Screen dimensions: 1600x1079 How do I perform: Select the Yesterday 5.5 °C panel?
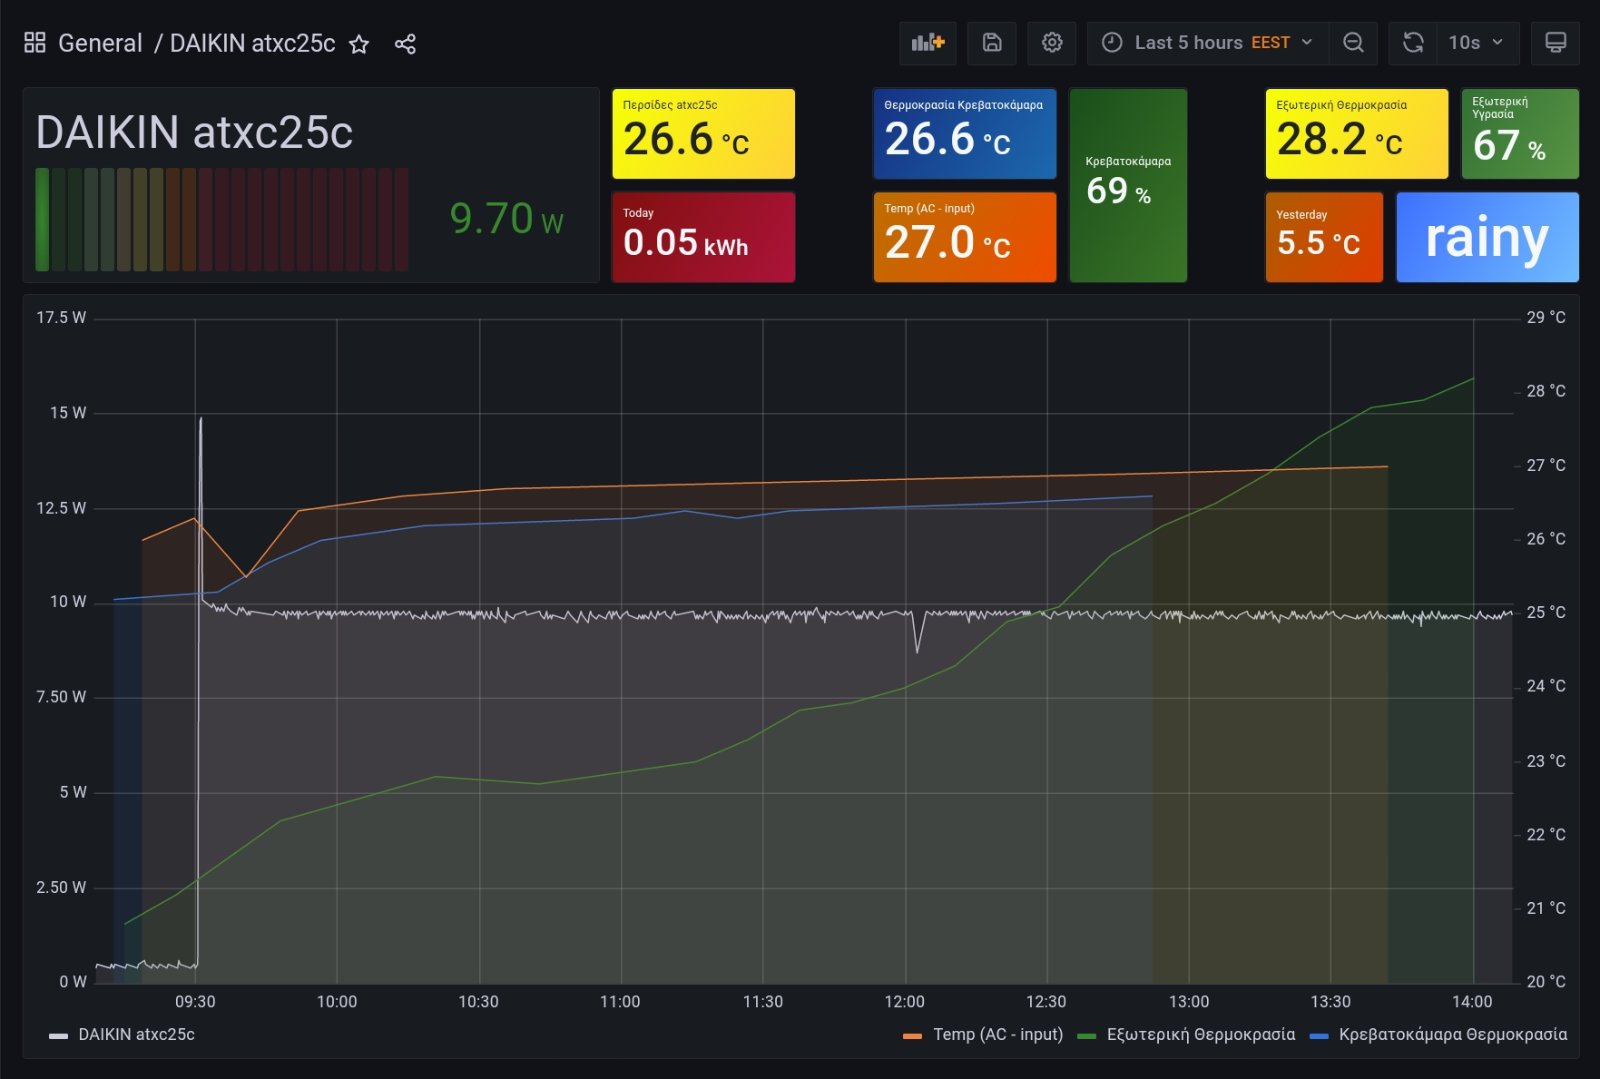point(1324,237)
